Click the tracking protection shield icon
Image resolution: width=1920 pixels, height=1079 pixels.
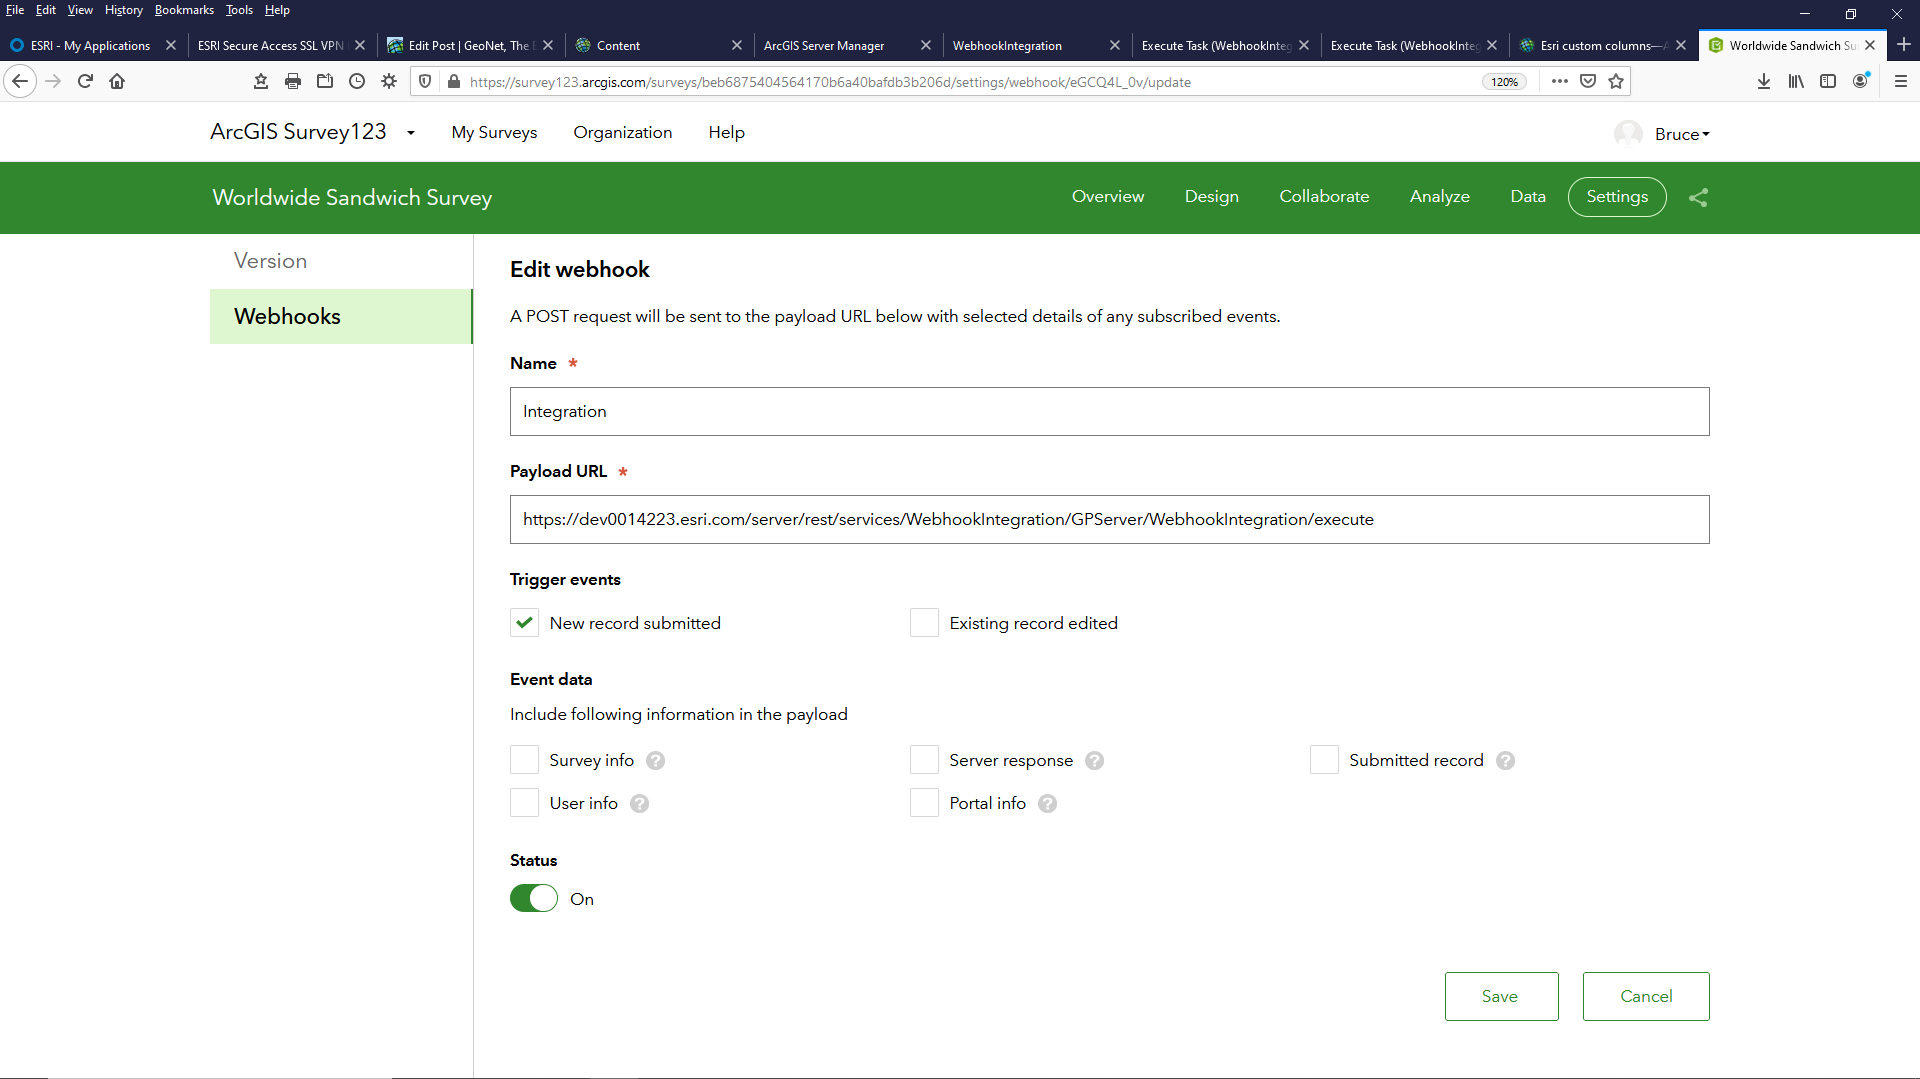tap(425, 81)
